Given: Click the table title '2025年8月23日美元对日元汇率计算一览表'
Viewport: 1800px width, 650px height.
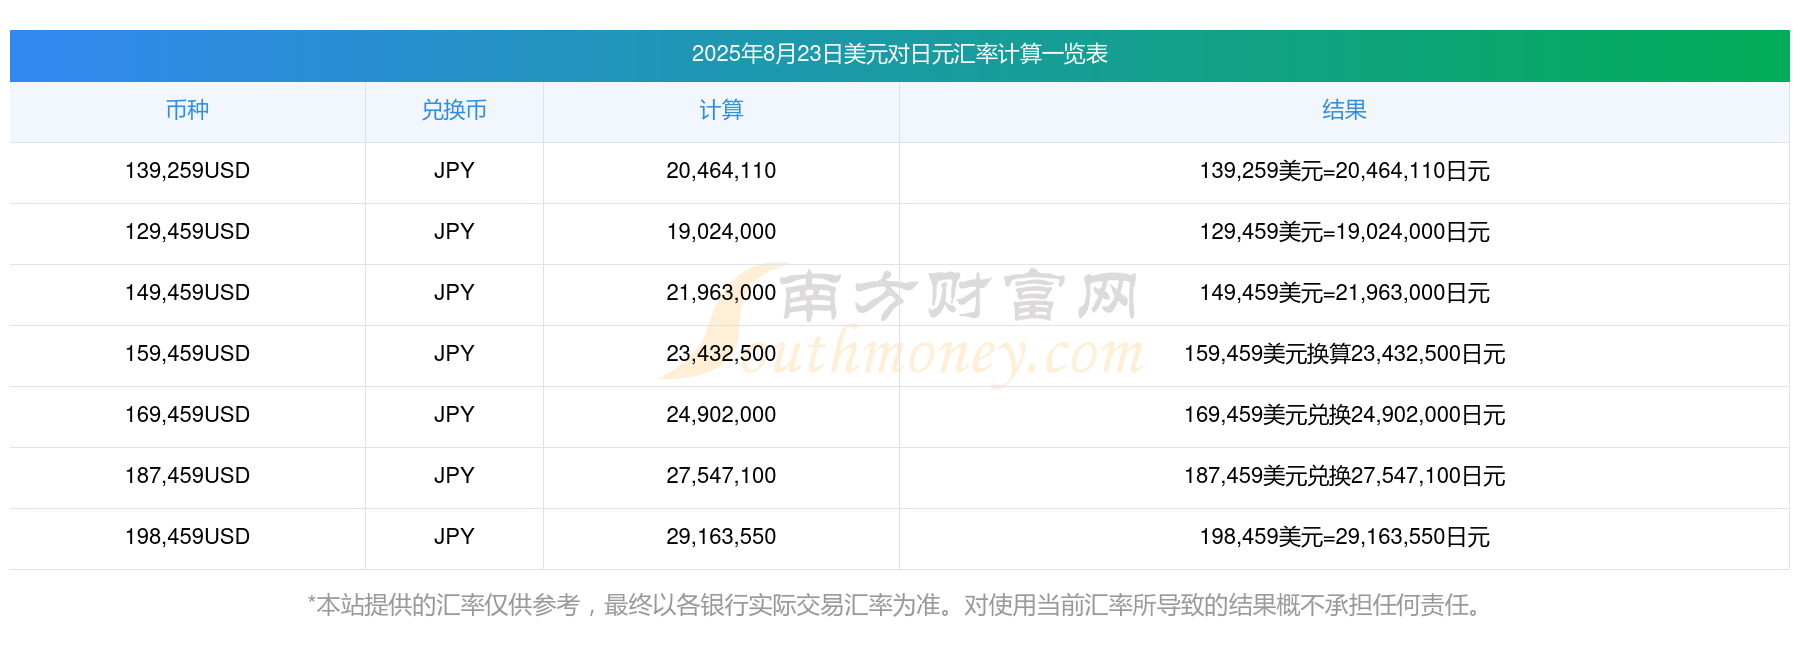Looking at the screenshot, I should (899, 54).
